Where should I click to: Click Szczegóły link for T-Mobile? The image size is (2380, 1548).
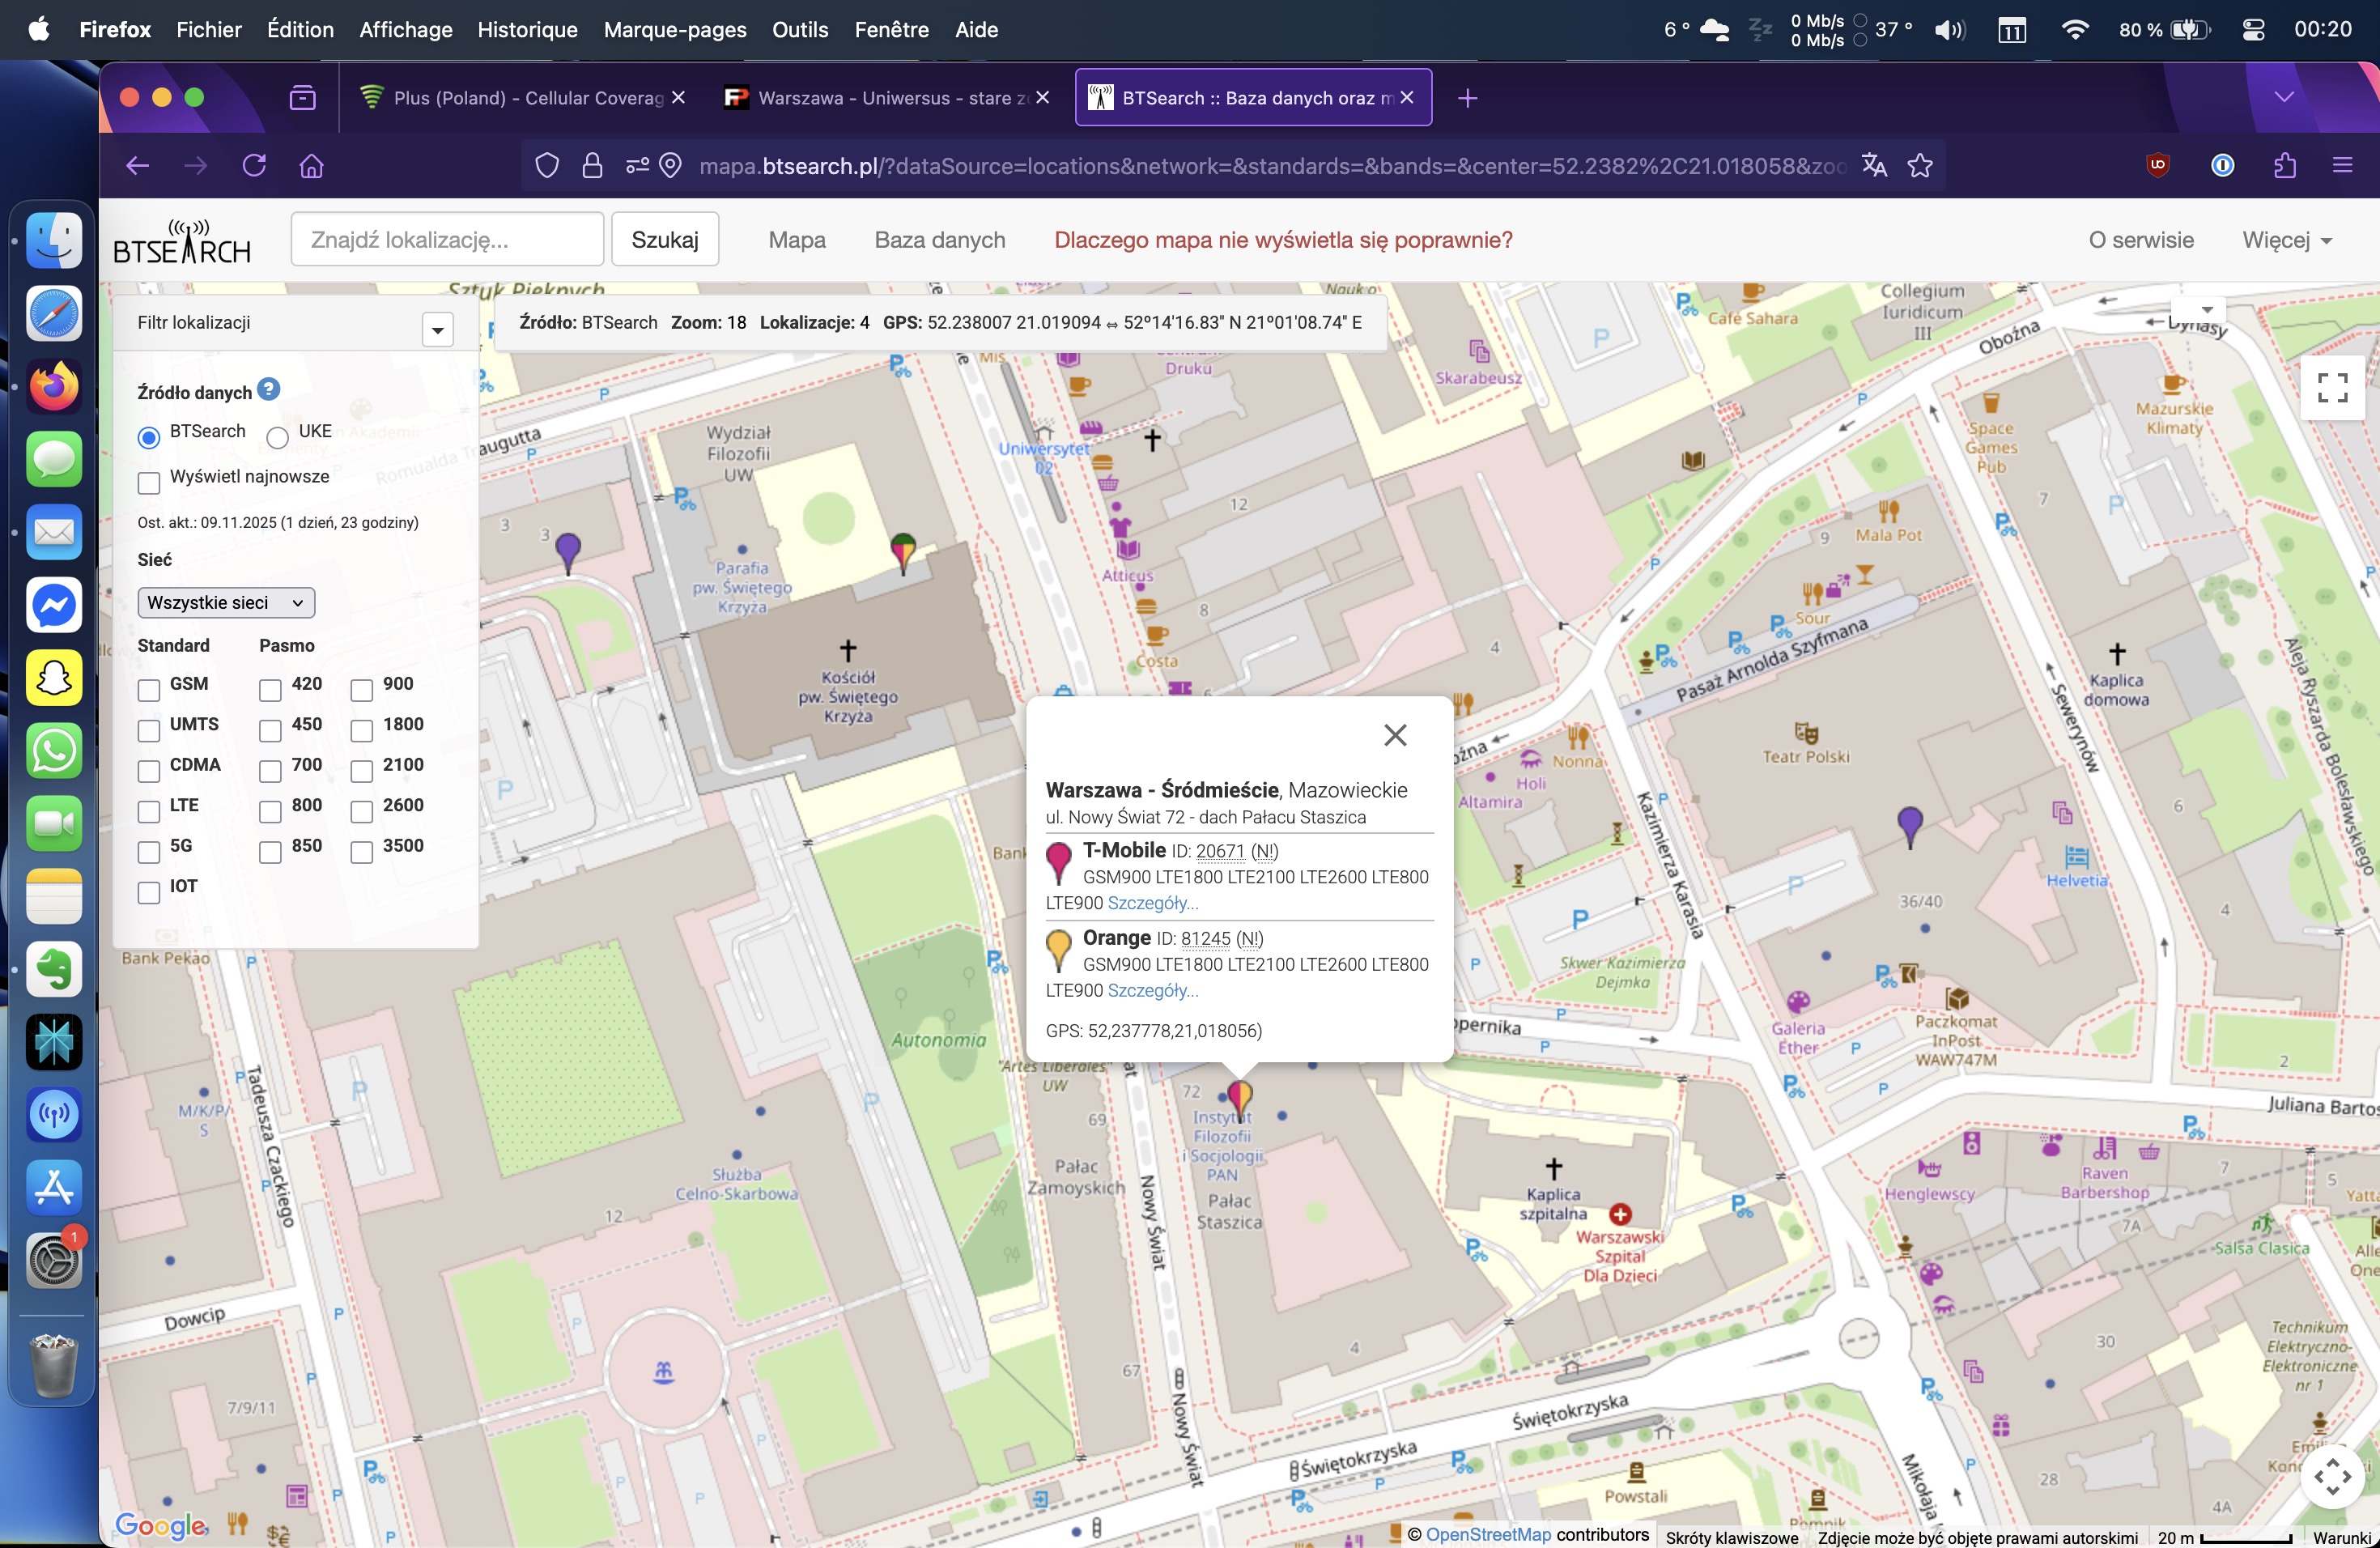point(1152,903)
